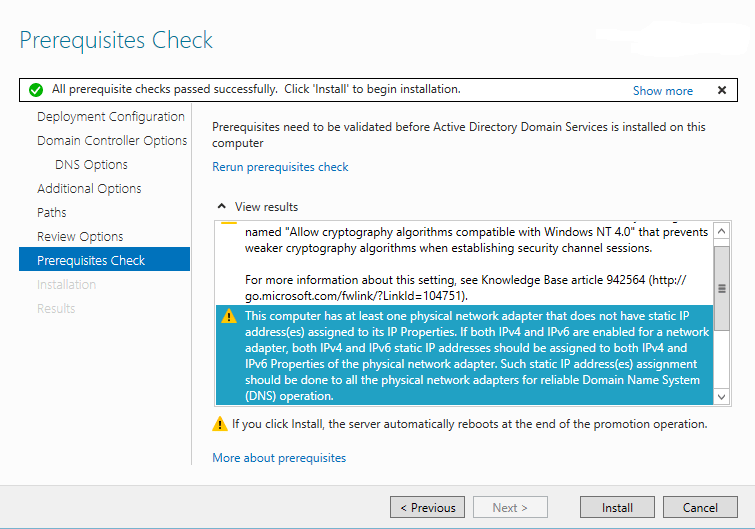Click the warning icon next to reboot notice
This screenshot has width=755, height=529.
[x=220, y=424]
